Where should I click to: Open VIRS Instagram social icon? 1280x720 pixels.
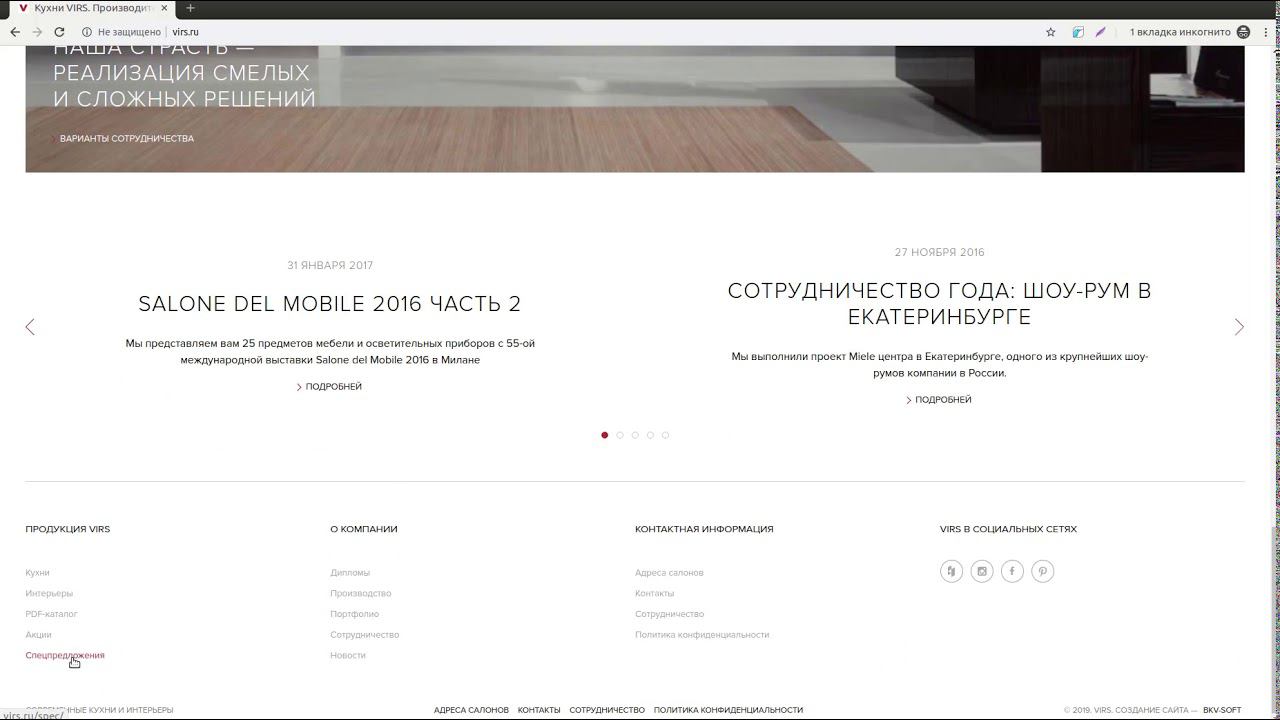coord(982,571)
